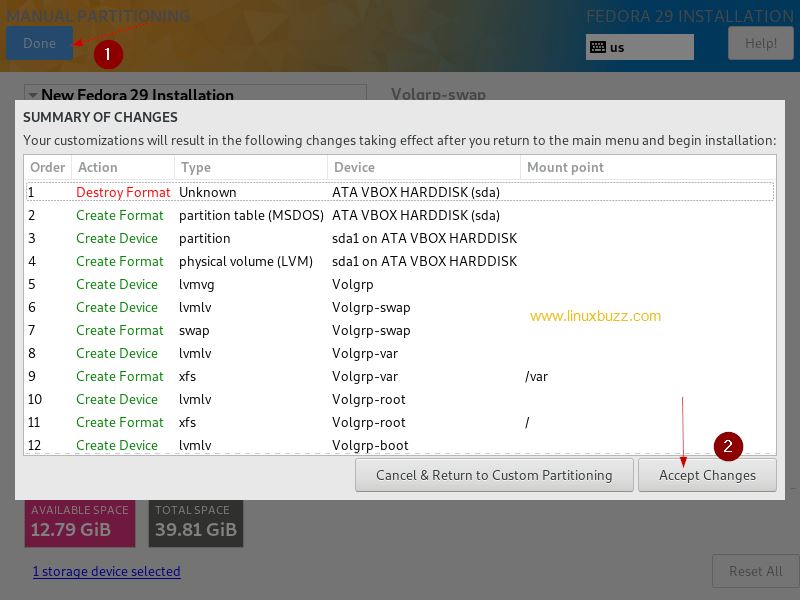Screen dimensions: 800x600
Task: Open the Help! button
Action: pyautogui.click(x=761, y=43)
